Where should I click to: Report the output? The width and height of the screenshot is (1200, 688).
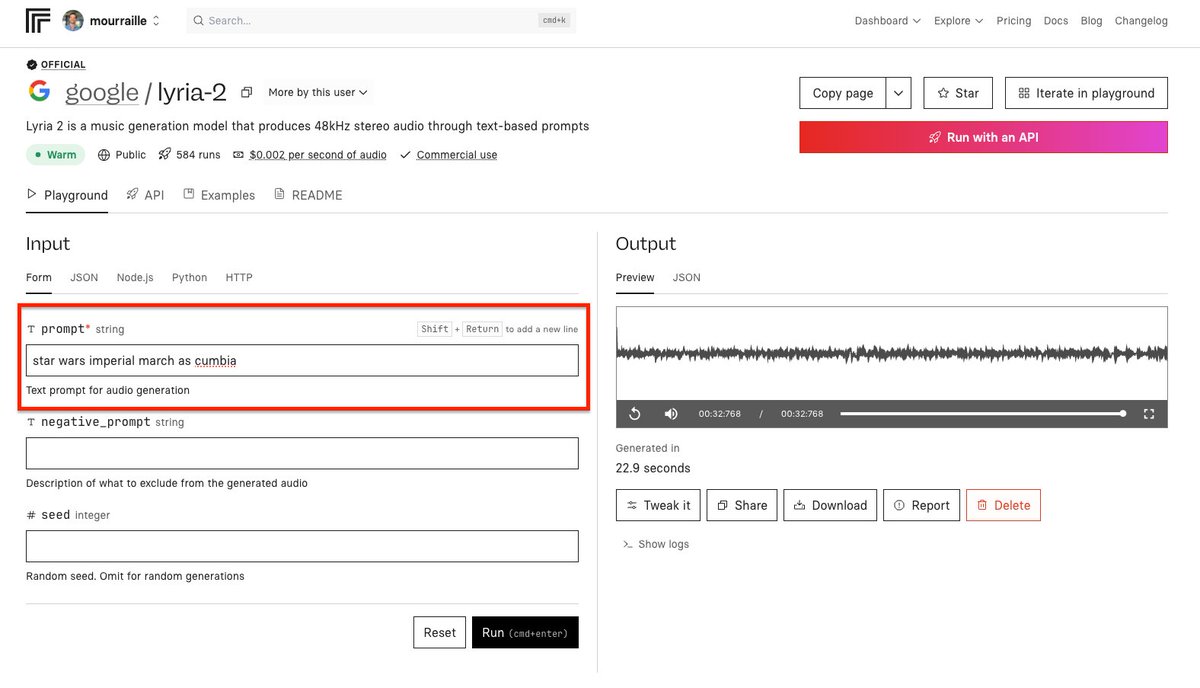coord(922,505)
